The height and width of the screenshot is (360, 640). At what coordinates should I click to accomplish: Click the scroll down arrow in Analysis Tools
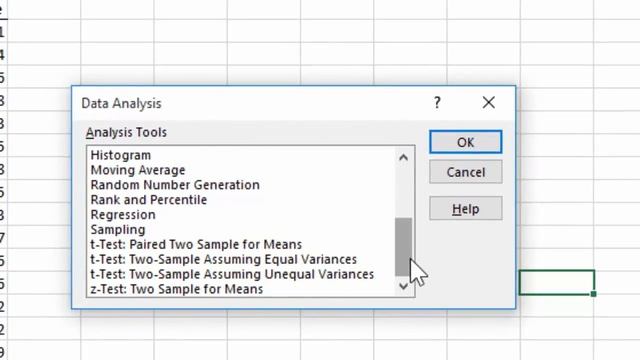(x=403, y=286)
